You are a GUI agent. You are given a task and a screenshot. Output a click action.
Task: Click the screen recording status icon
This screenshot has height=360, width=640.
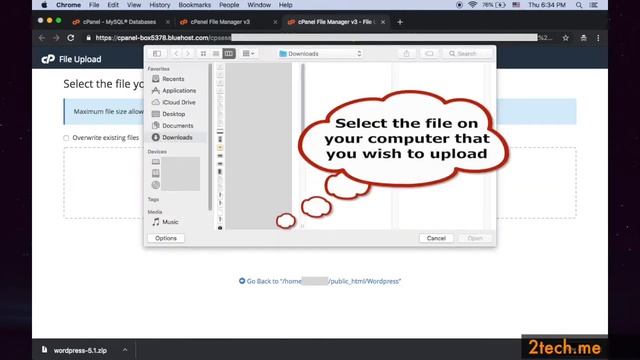(x=459, y=5)
